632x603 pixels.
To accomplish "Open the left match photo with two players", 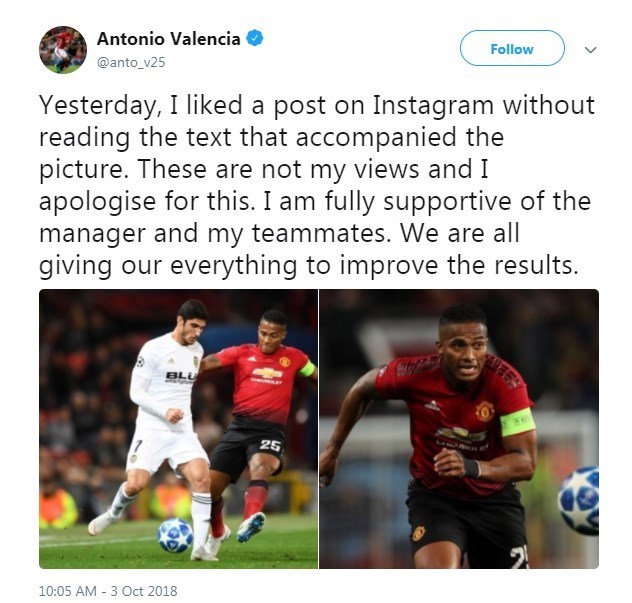I will (x=178, y=429).
